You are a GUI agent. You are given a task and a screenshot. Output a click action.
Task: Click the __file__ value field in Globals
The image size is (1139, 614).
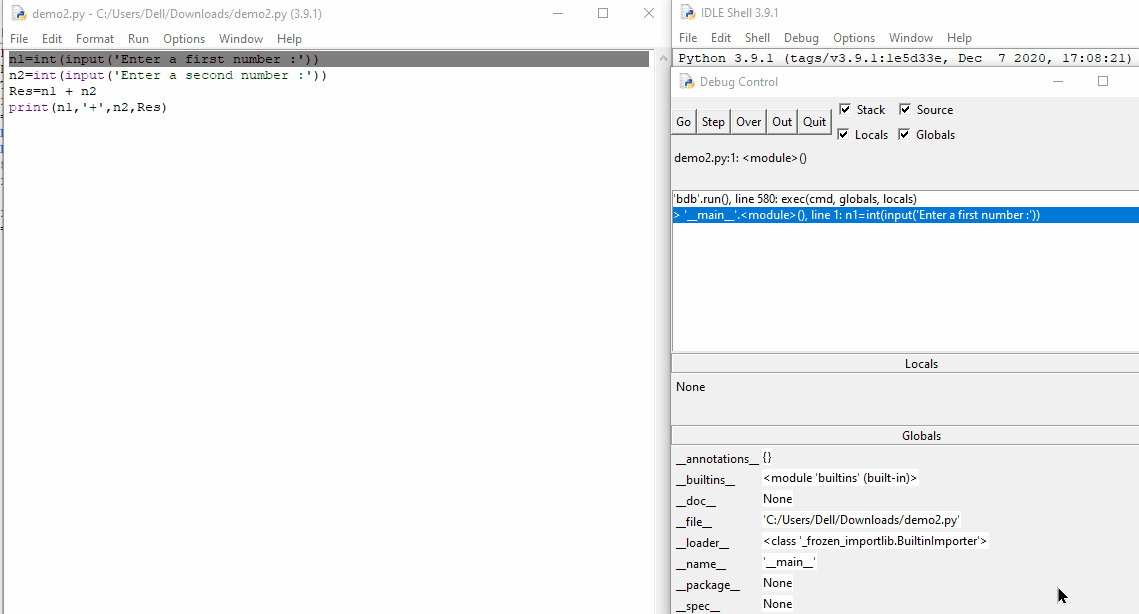(861, 520)
